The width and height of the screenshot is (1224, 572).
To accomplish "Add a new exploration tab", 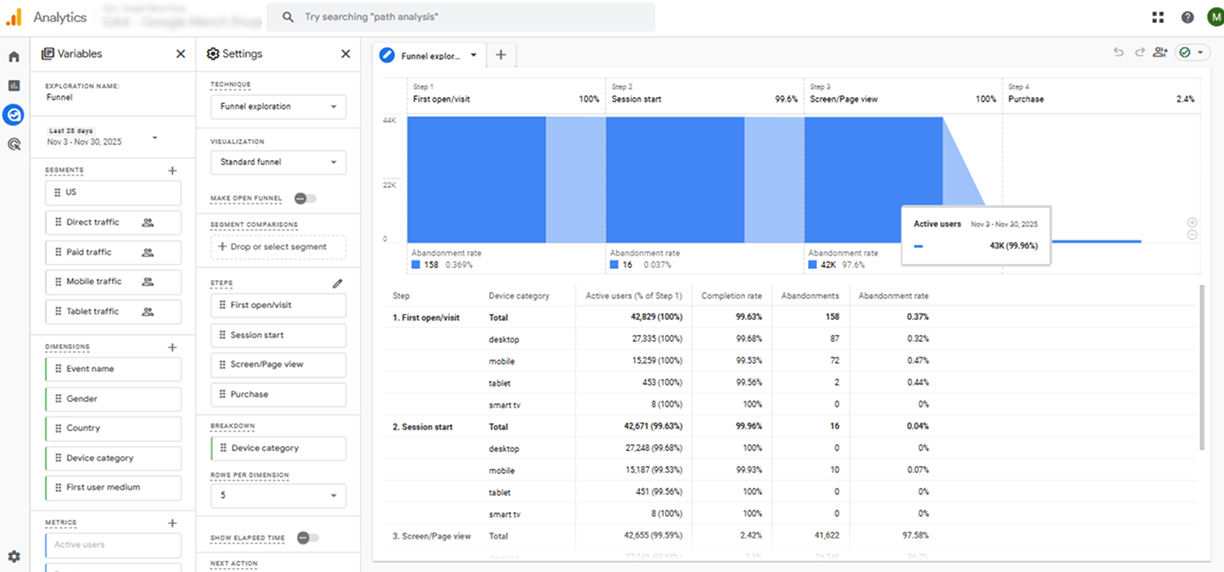I will [x=501, y=56].
